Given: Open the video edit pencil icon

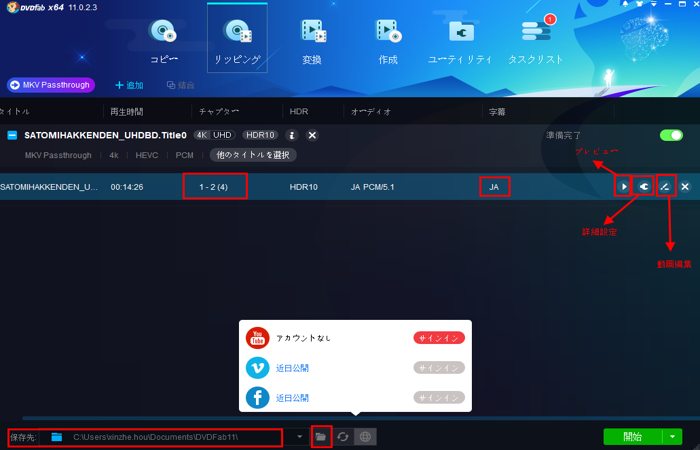Looking at the screenshot, I should click(x=665, y=187).
